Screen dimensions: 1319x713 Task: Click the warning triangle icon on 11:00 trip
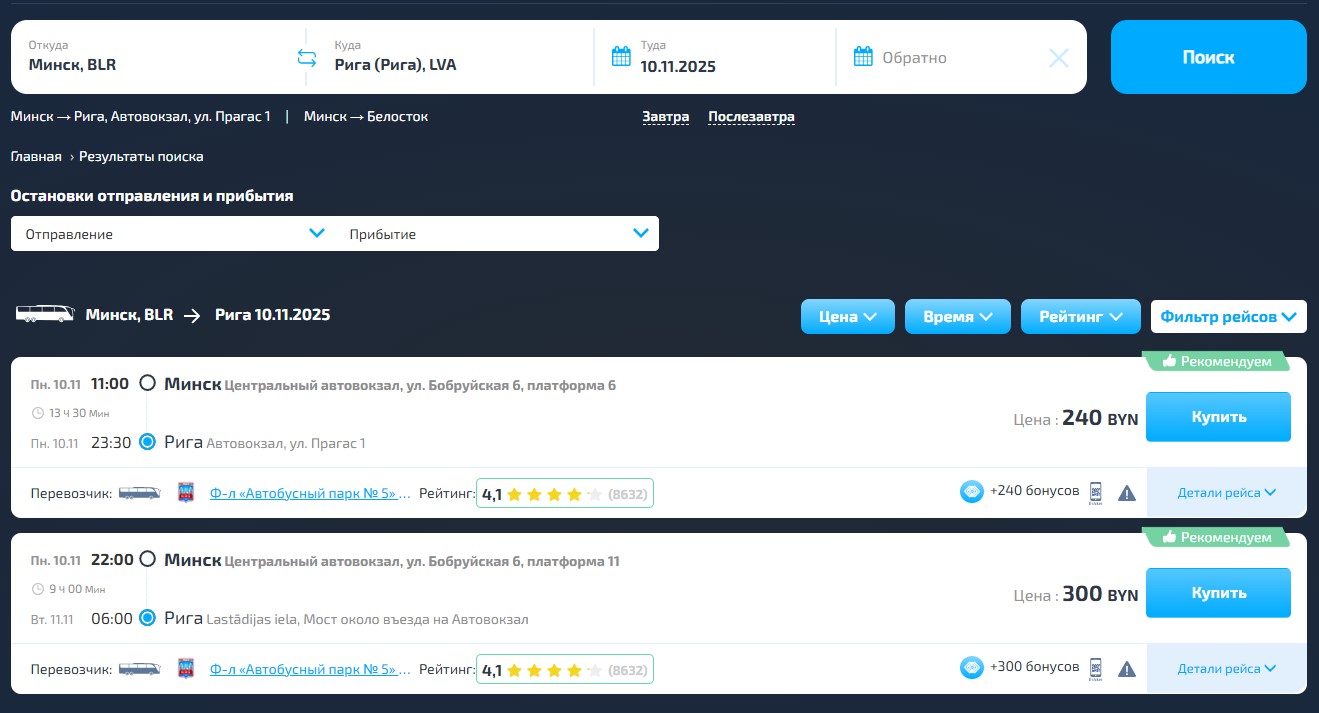point(1127,493)
